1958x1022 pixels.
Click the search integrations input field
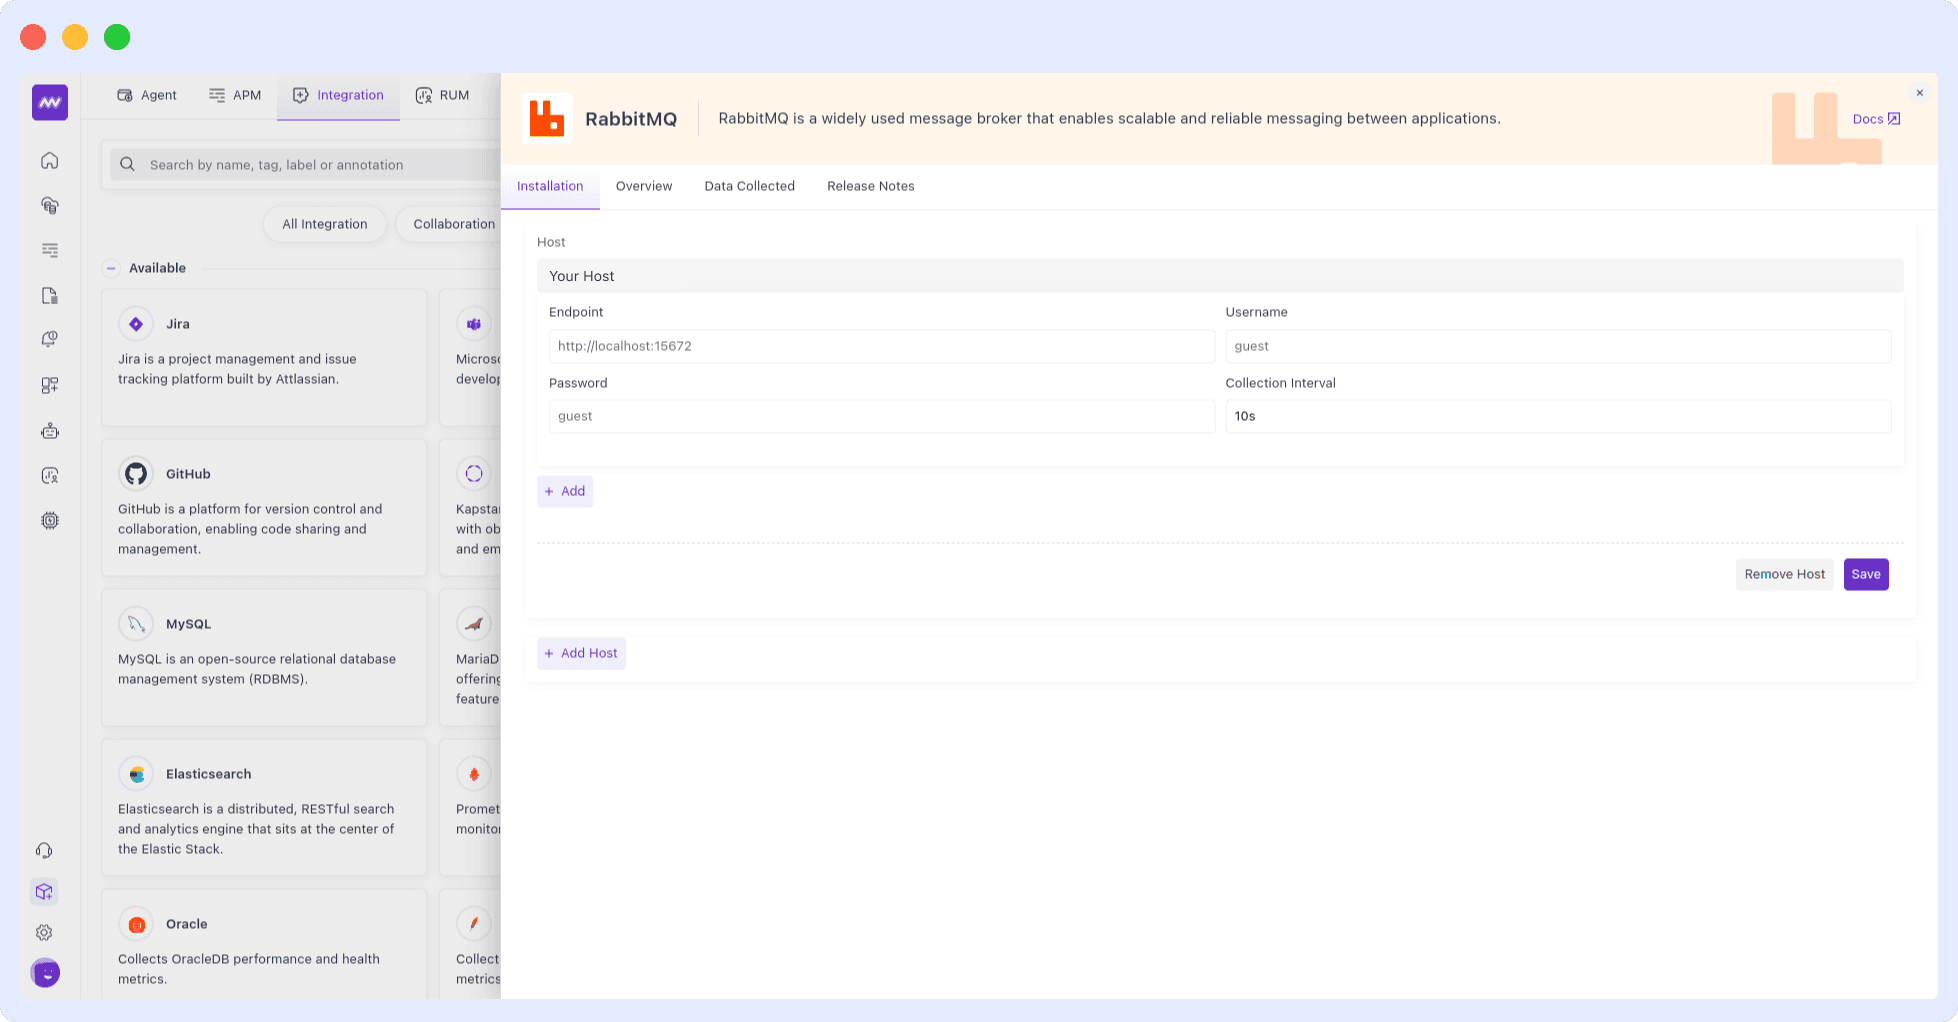coord(300,164)
